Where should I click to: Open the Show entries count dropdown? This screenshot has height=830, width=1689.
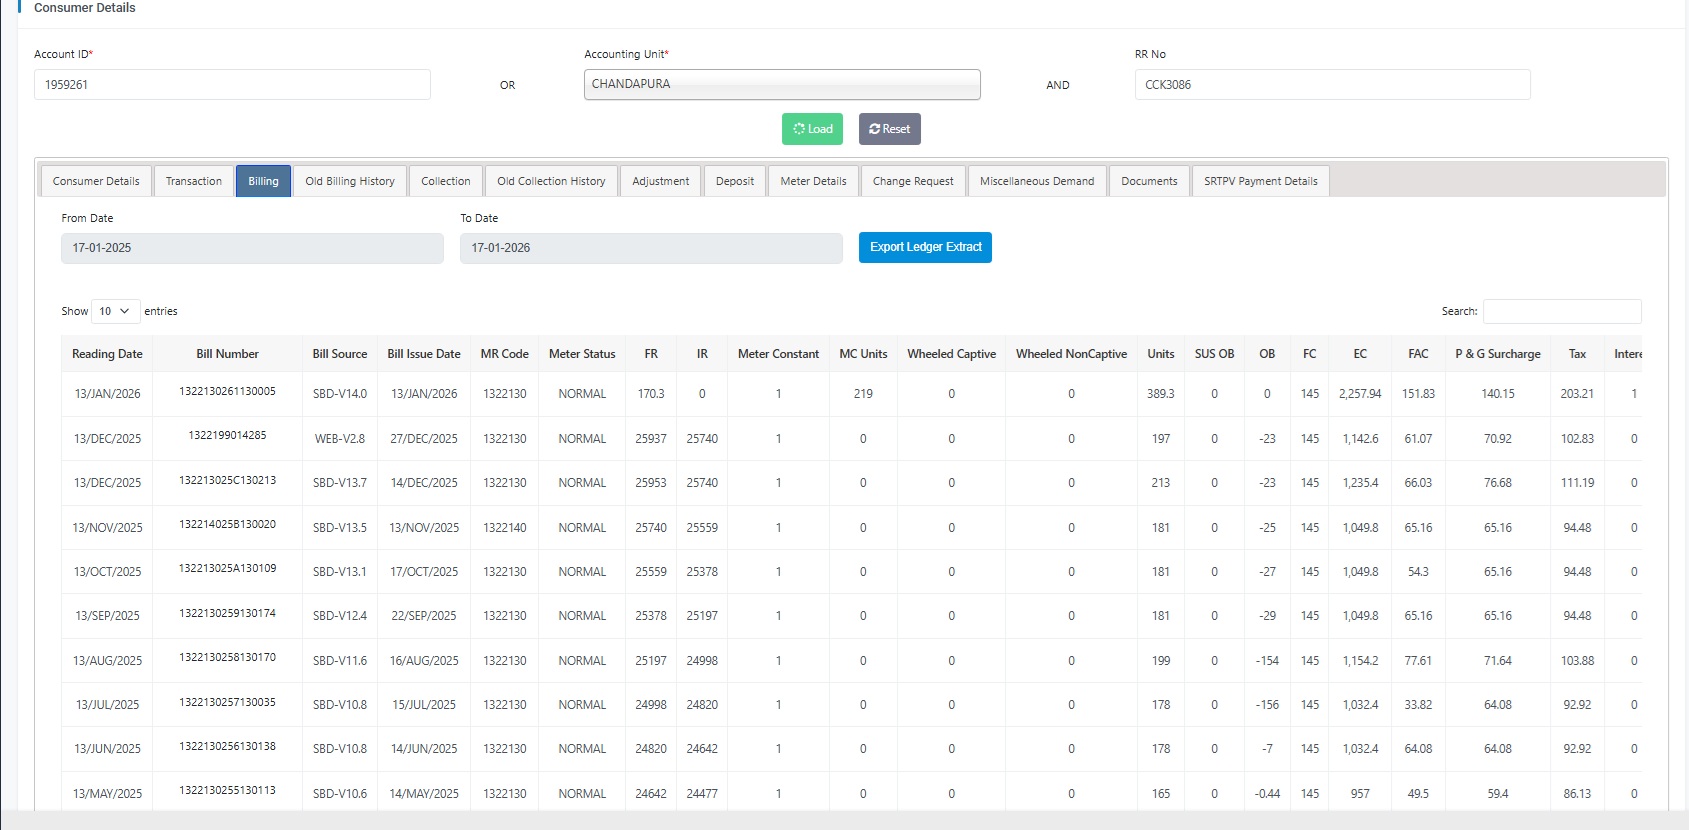click(x=115, y=311)
